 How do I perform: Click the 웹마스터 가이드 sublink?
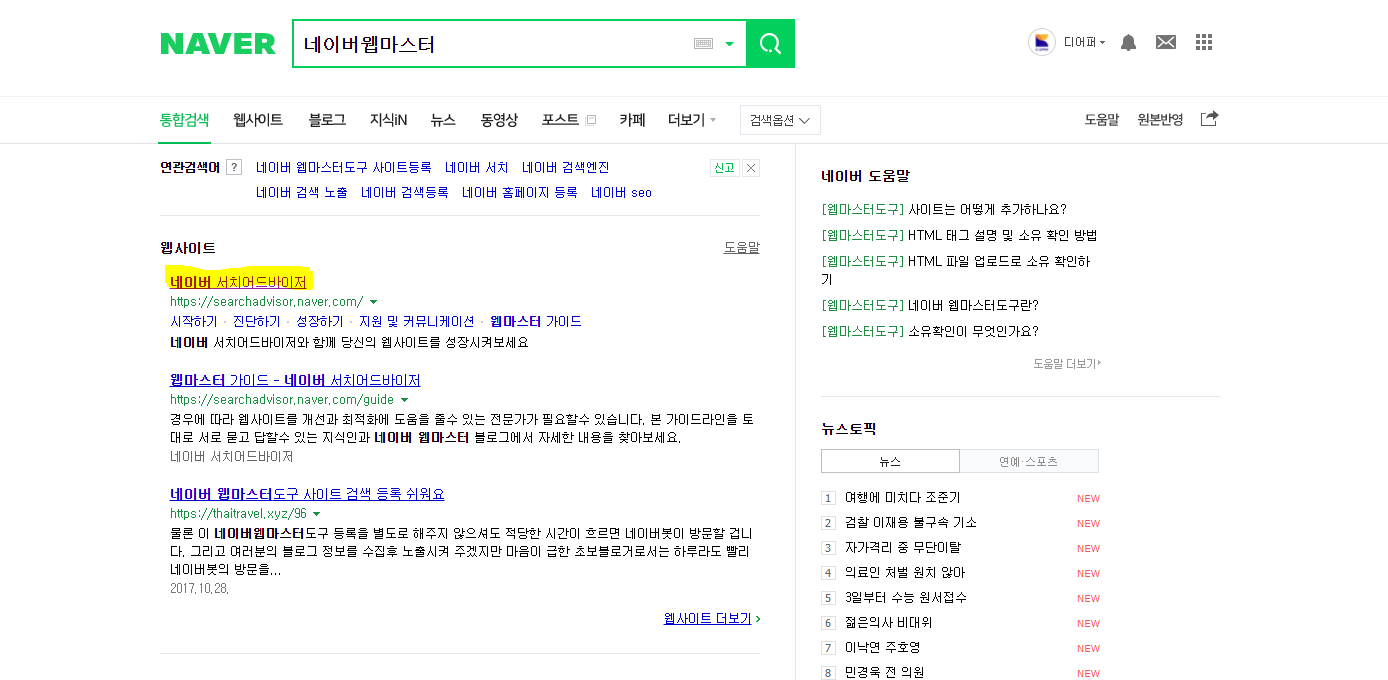(x=536, y=322)
